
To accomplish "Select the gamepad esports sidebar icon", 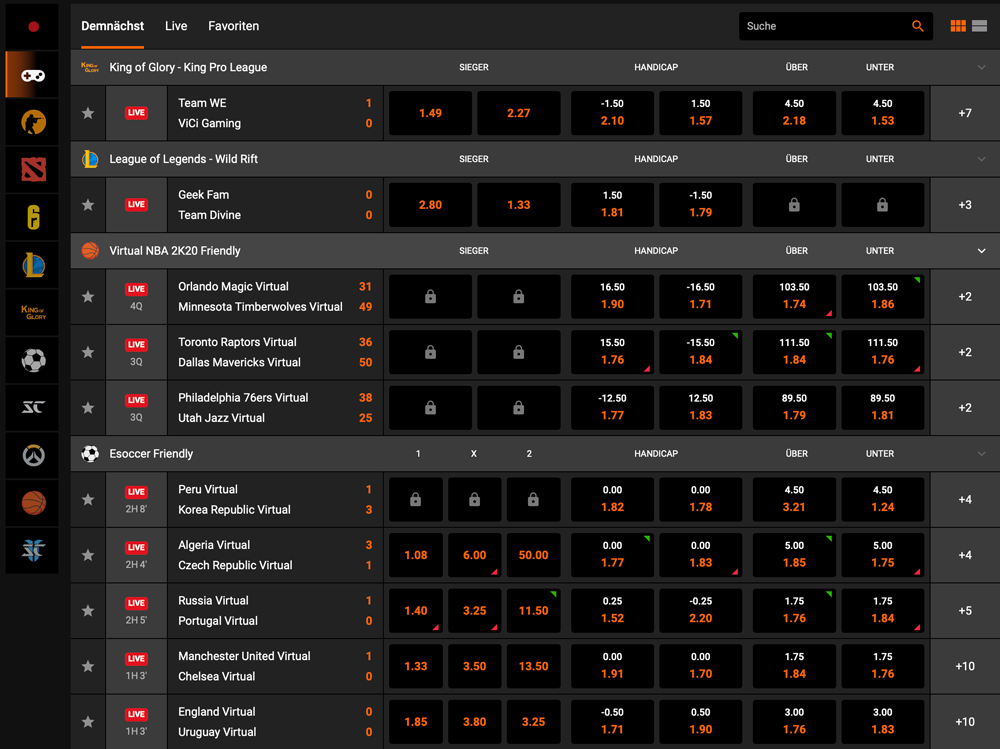I will pyautogui.click(x=33, y=75).
